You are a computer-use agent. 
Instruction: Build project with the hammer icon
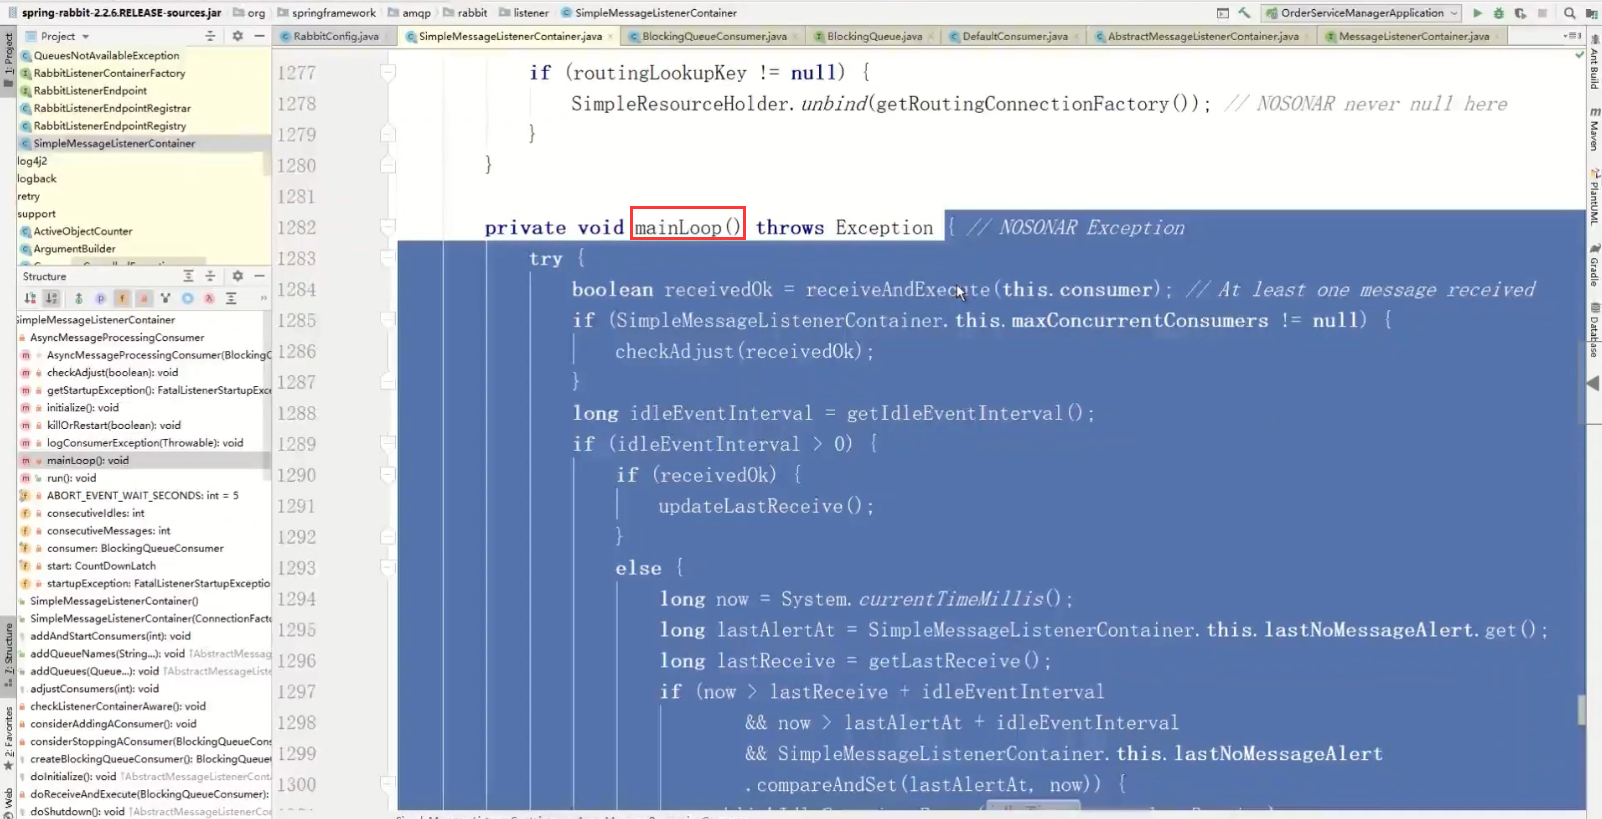coord(1244,13)
